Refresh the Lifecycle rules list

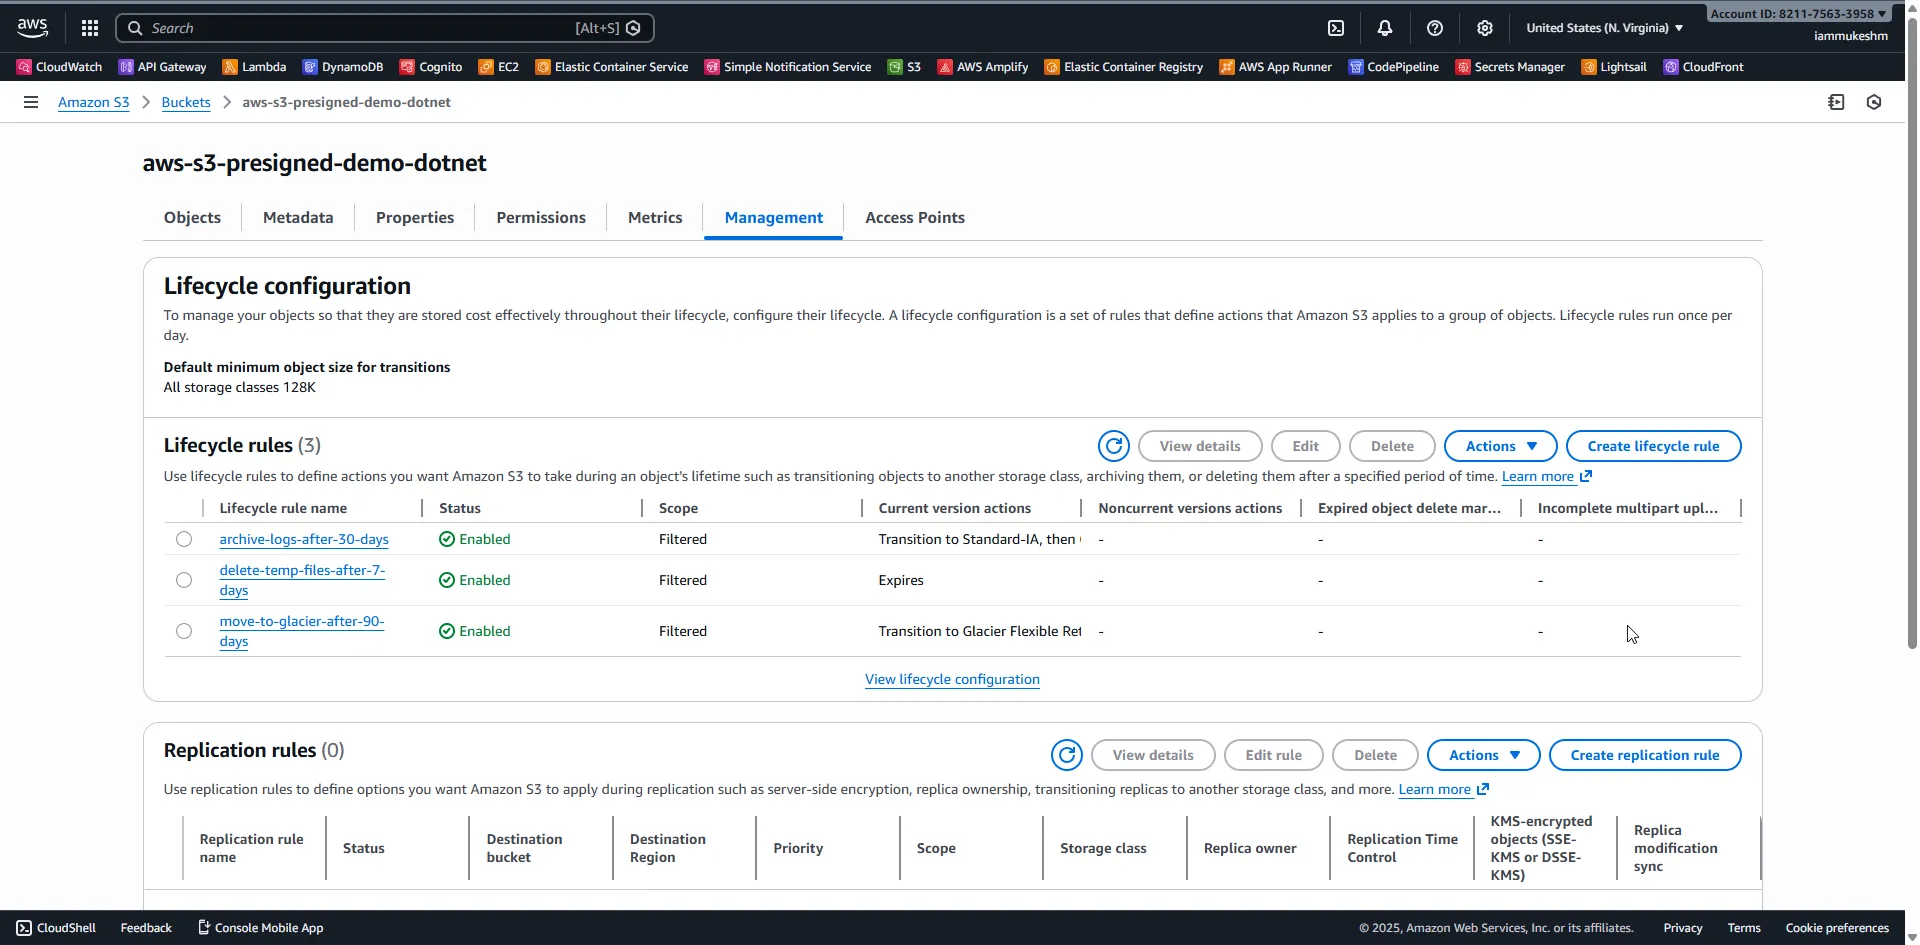(x=1113, y=445)
